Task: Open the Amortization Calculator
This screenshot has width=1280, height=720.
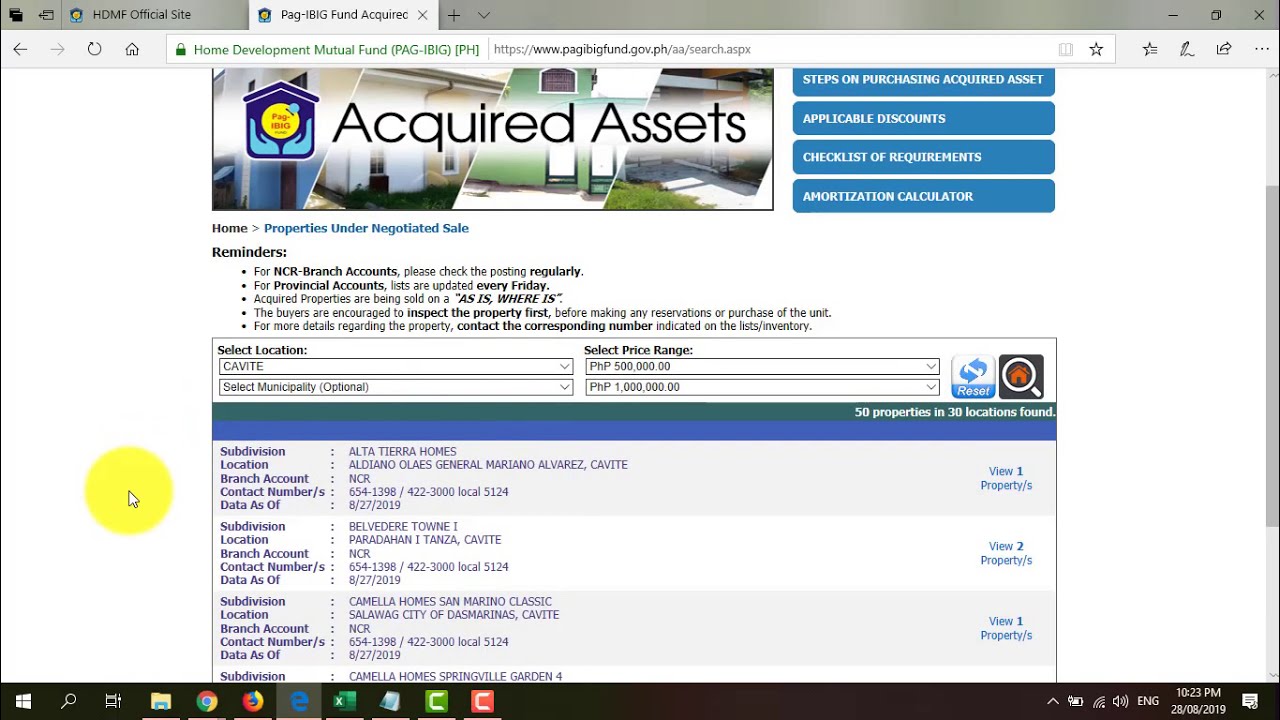Action: pyautogui.click(x=923, y=196)
